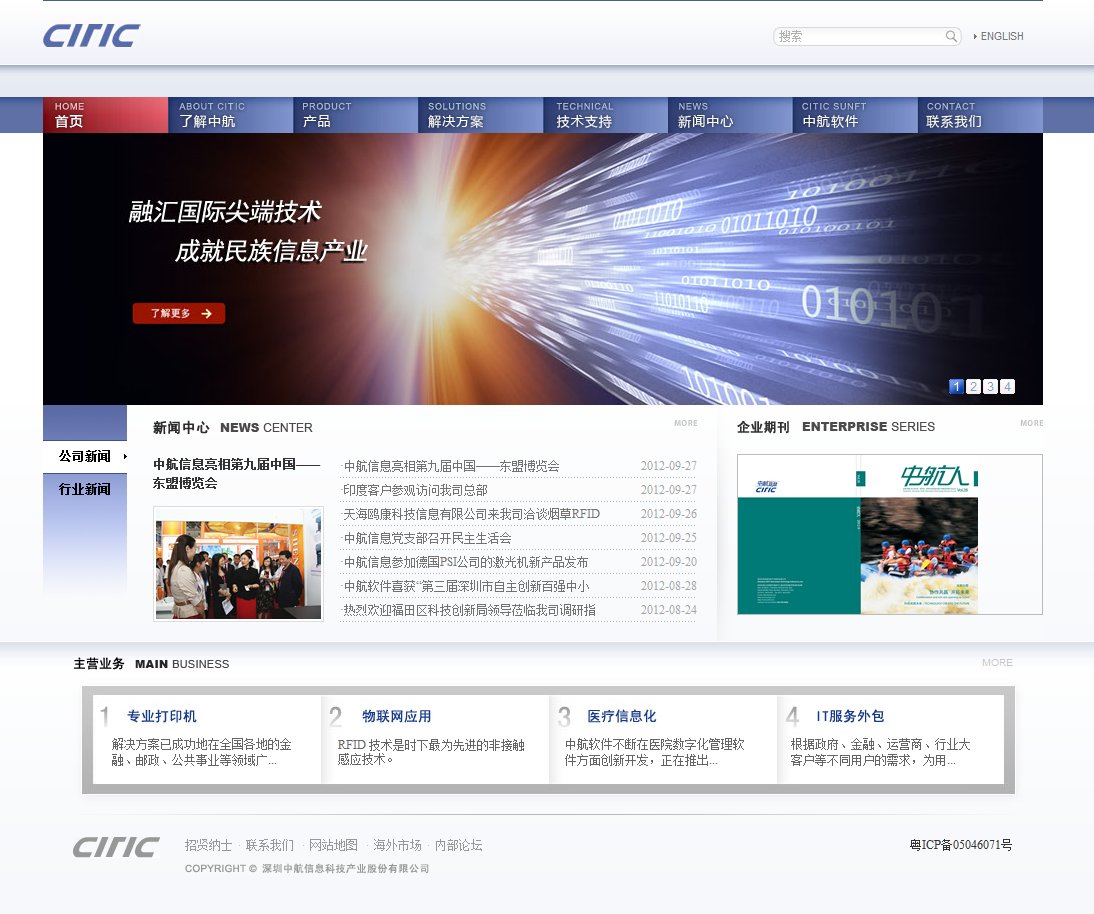This screenshot has width=1094, height=914.
Task: Open the CONTACT 联系我们 menu
Action: 980,115
